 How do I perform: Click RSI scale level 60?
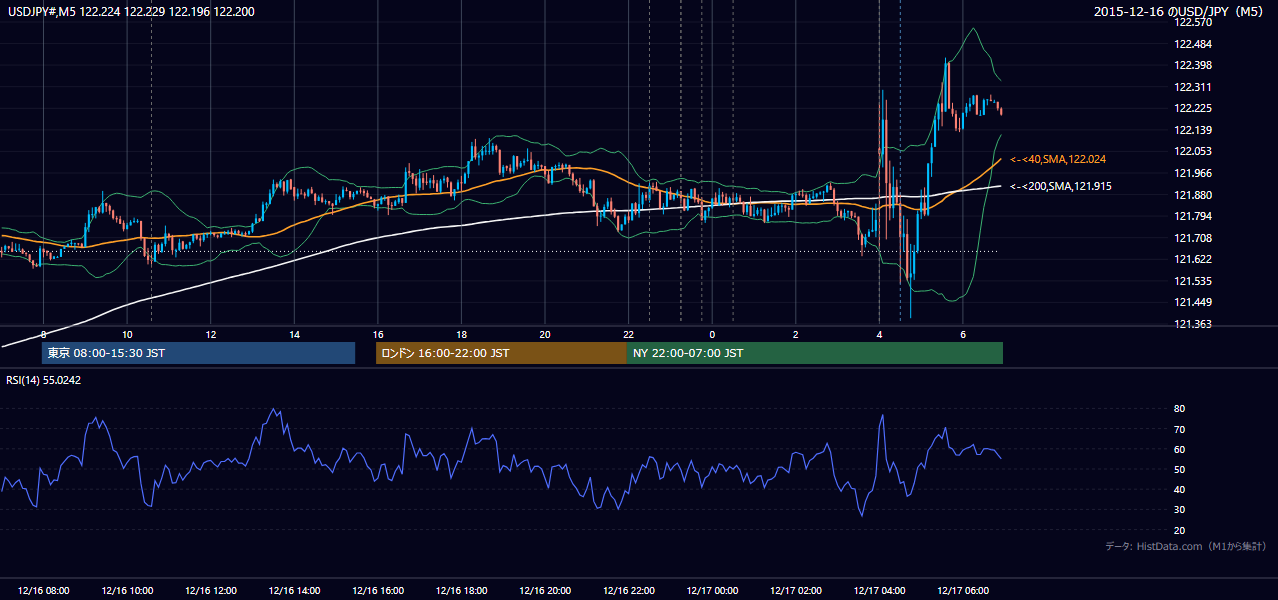pos(1179,449)
